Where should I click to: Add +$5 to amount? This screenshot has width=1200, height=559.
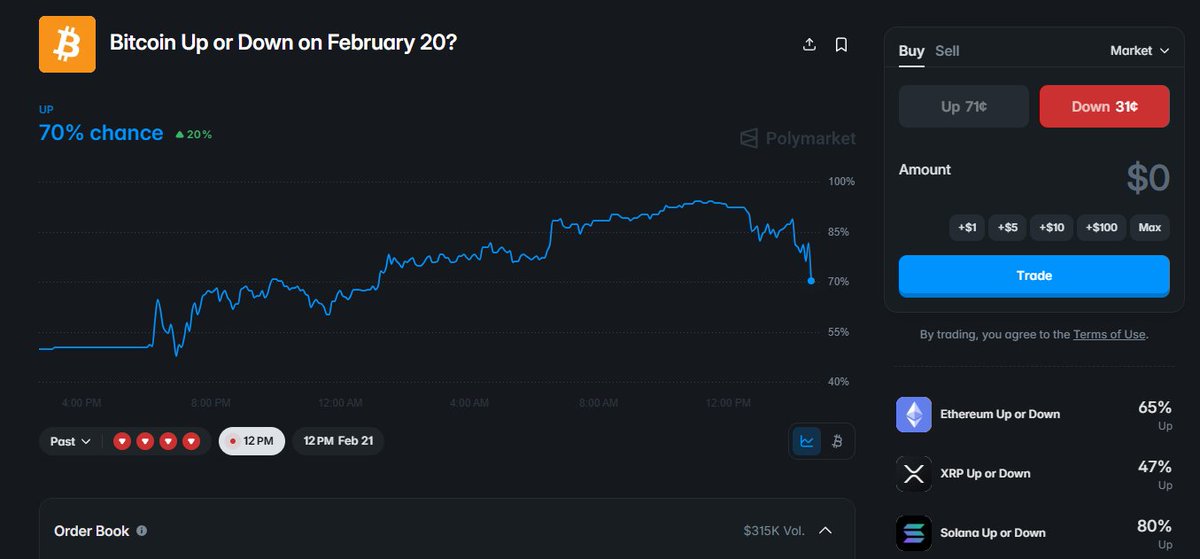[1008, 228]
